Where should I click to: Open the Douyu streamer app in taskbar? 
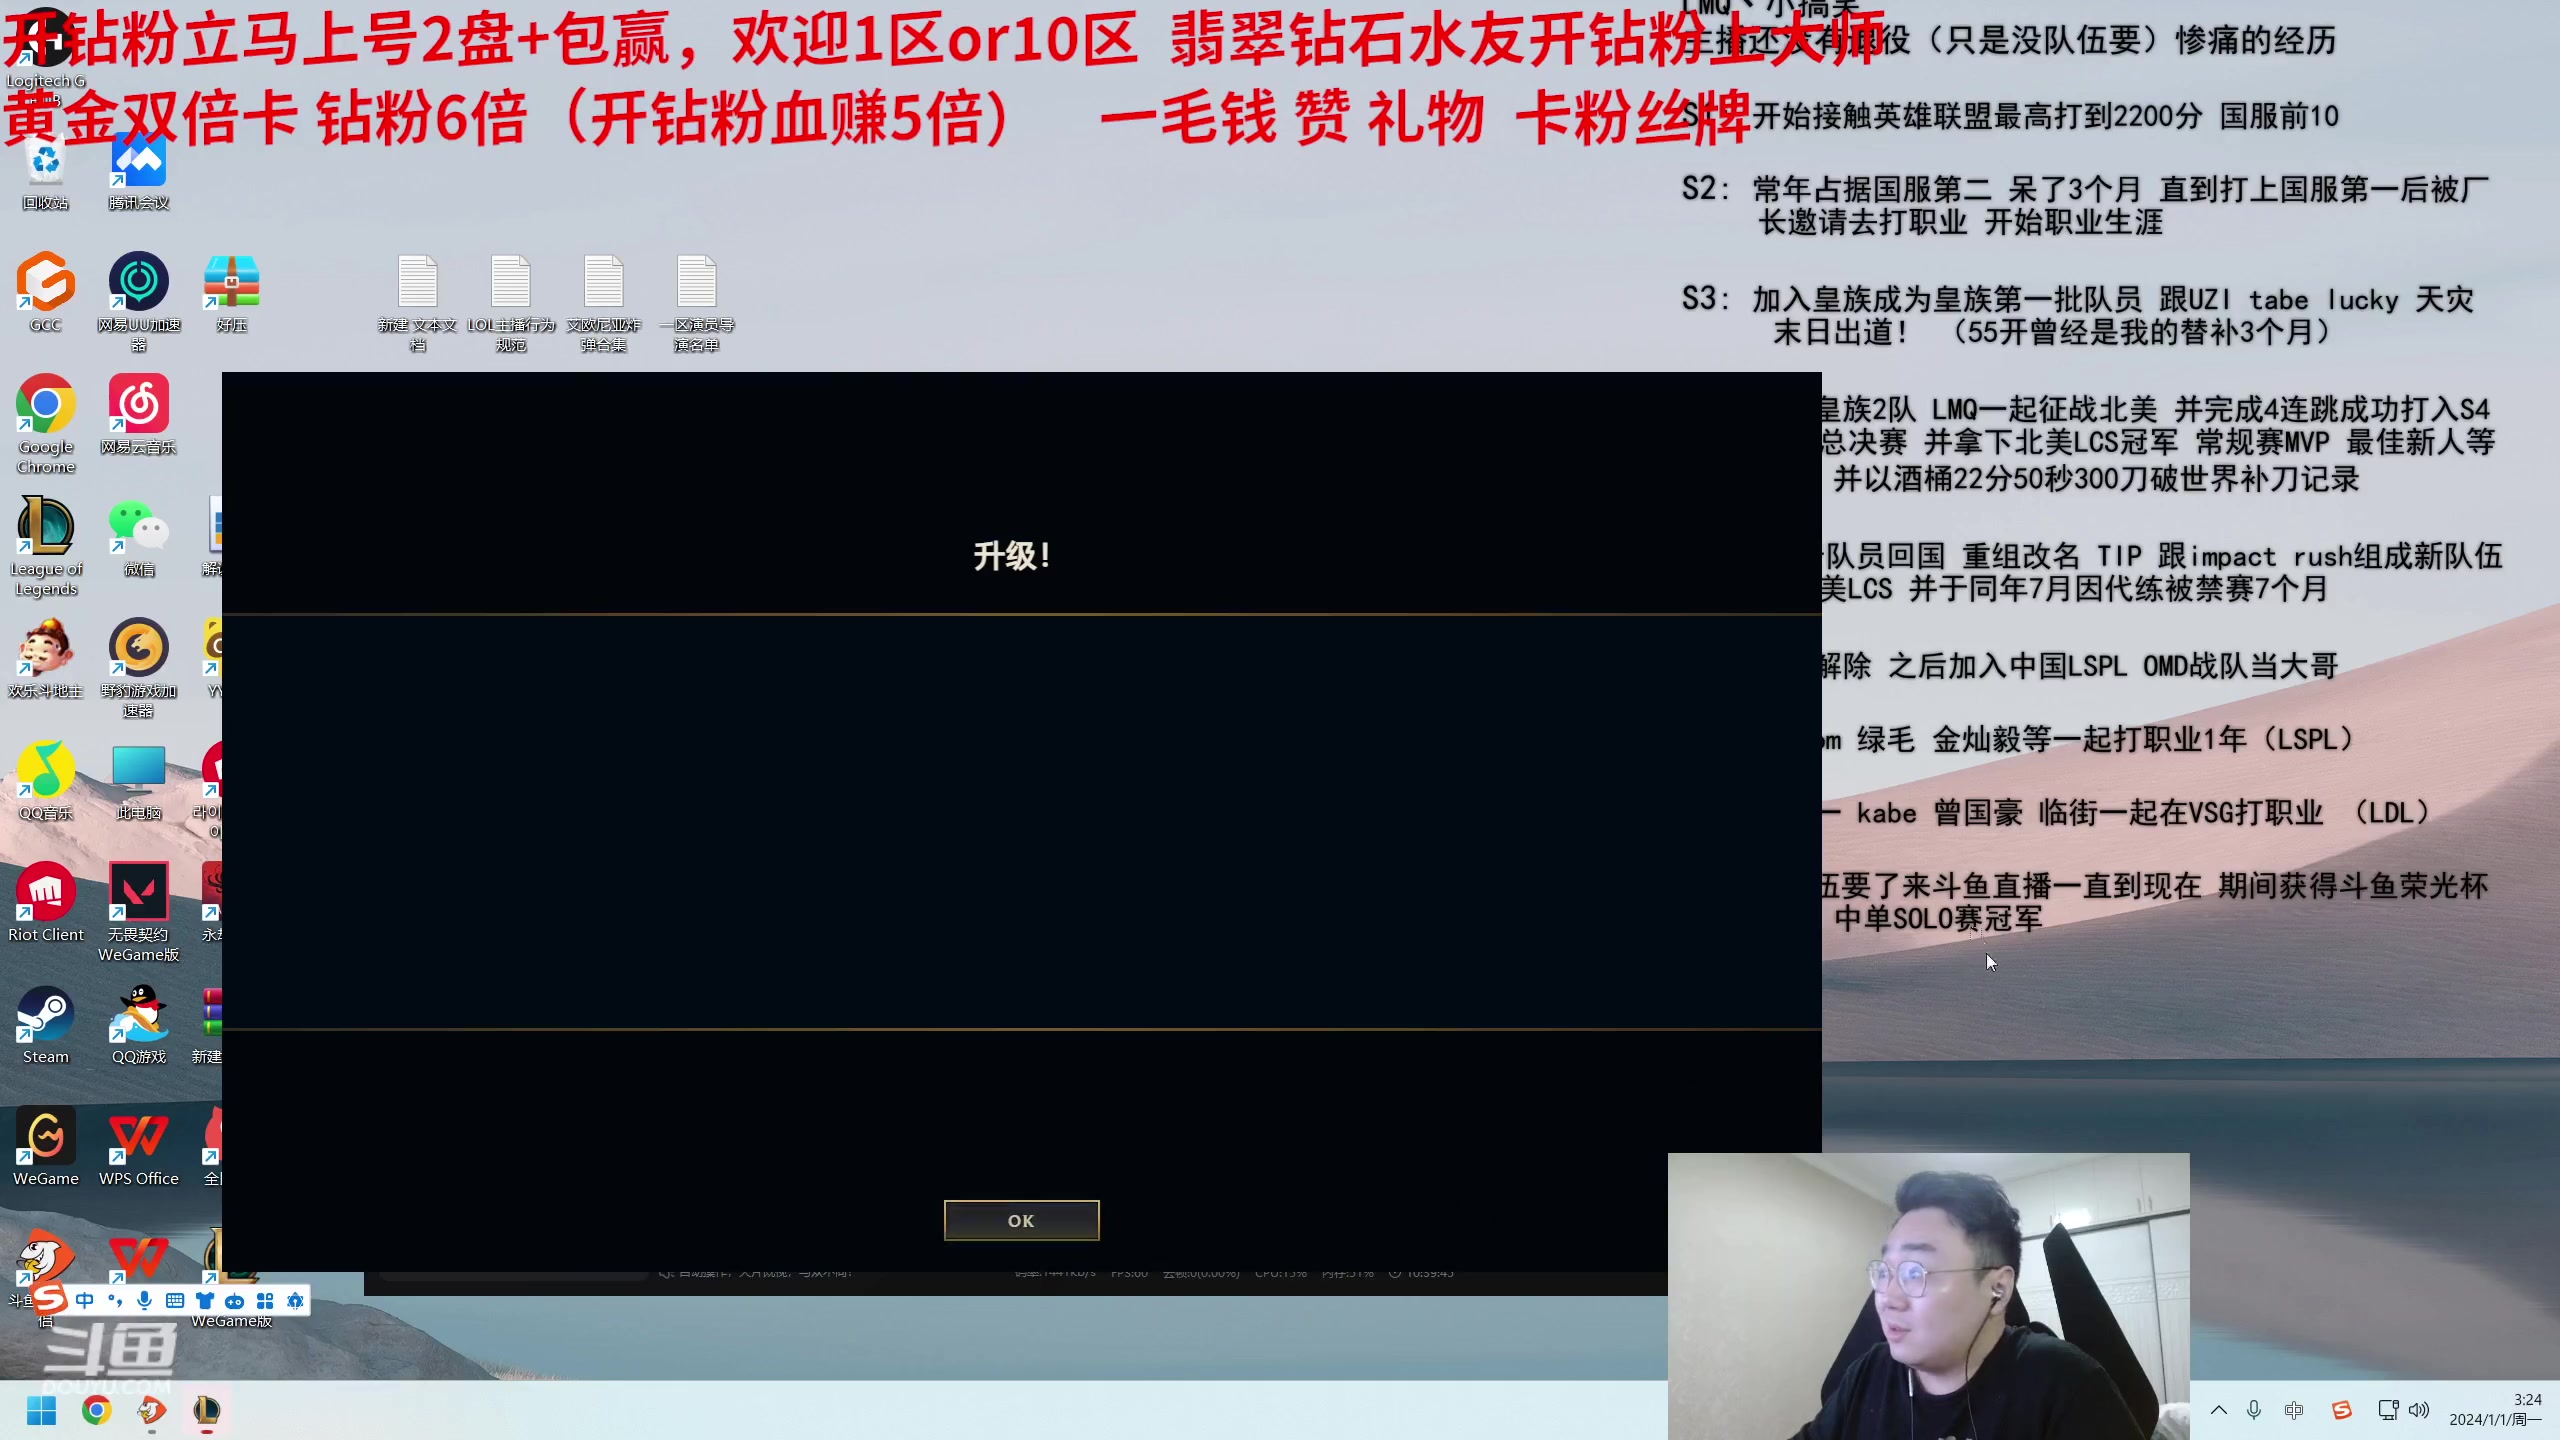tap(152, 1411)
